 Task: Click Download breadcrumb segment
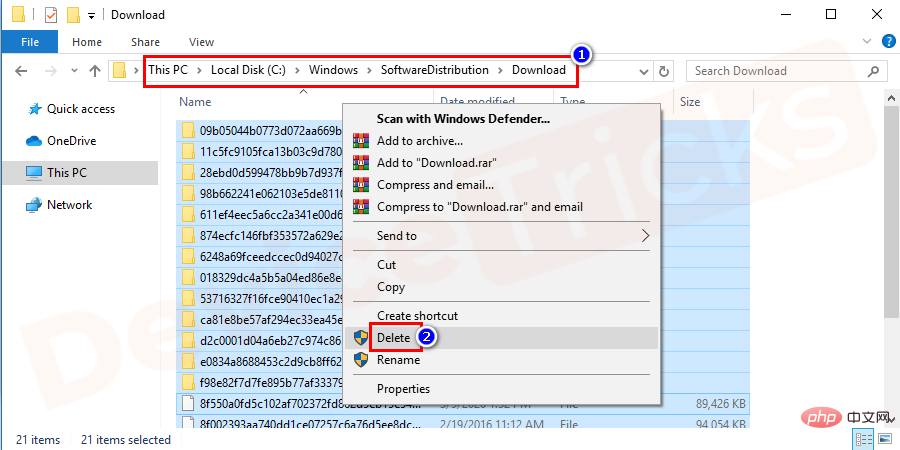(x=538, y=70)
